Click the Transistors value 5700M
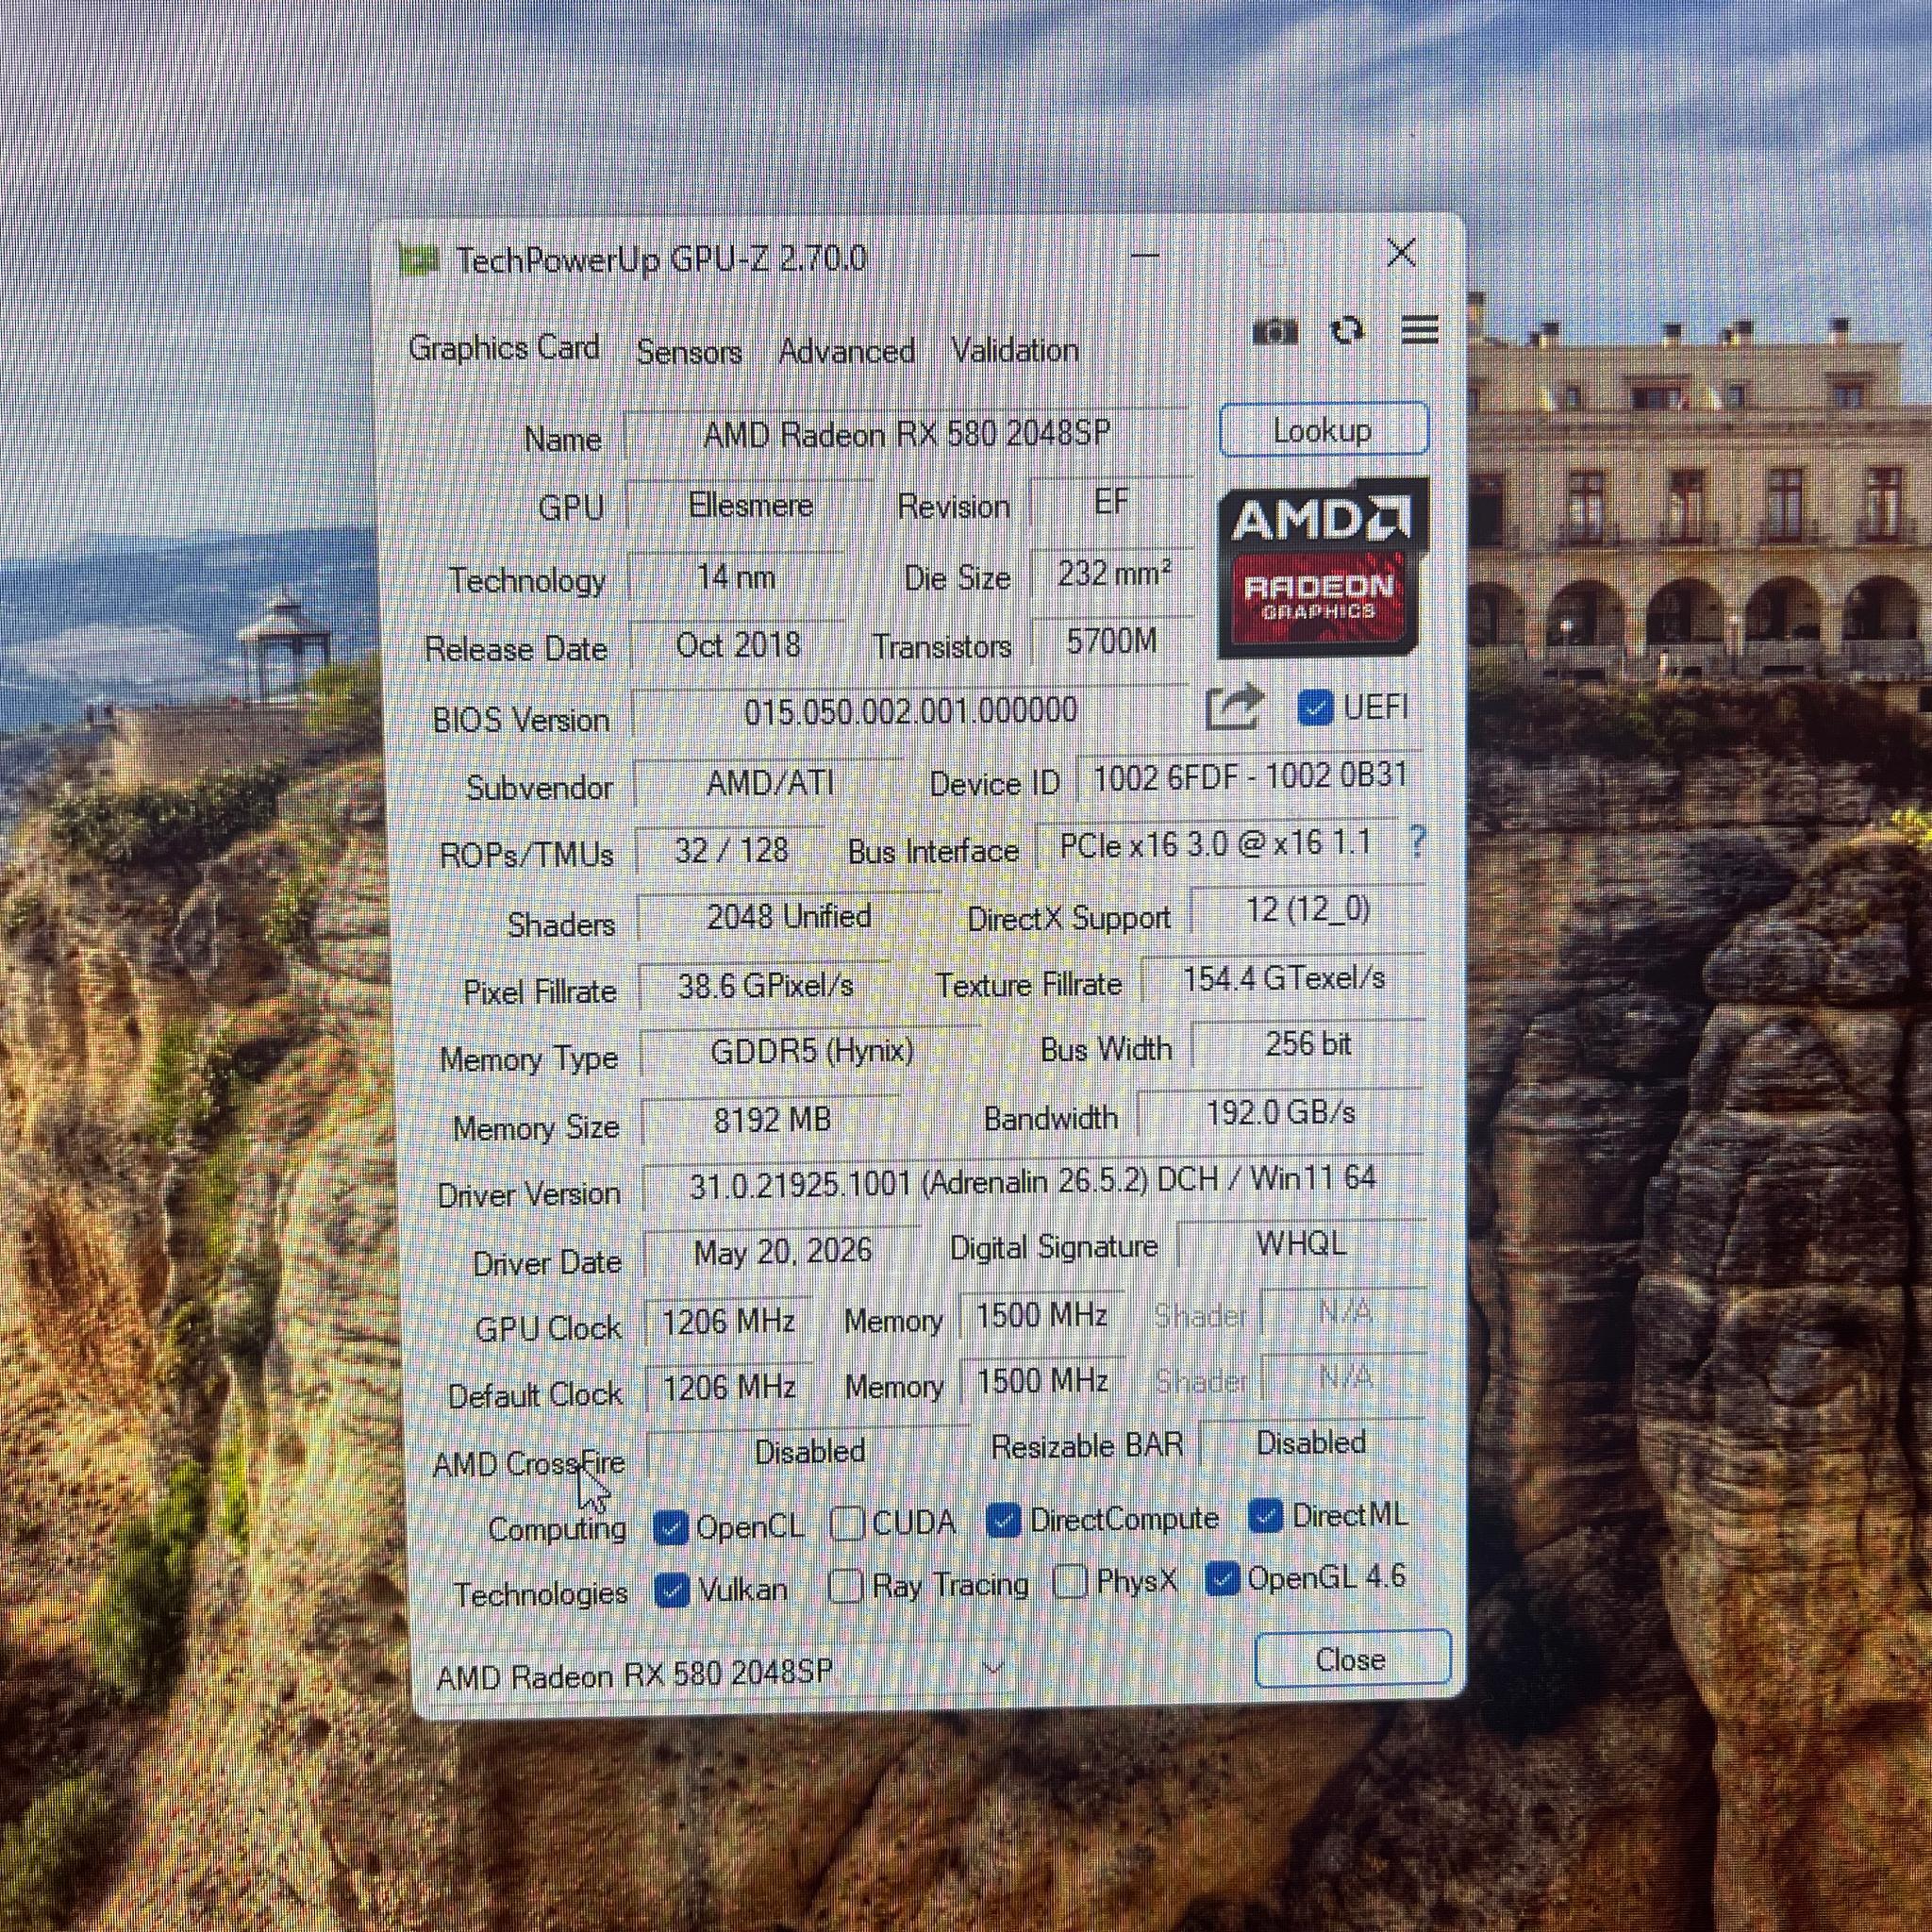 (x=1113, y=641)
